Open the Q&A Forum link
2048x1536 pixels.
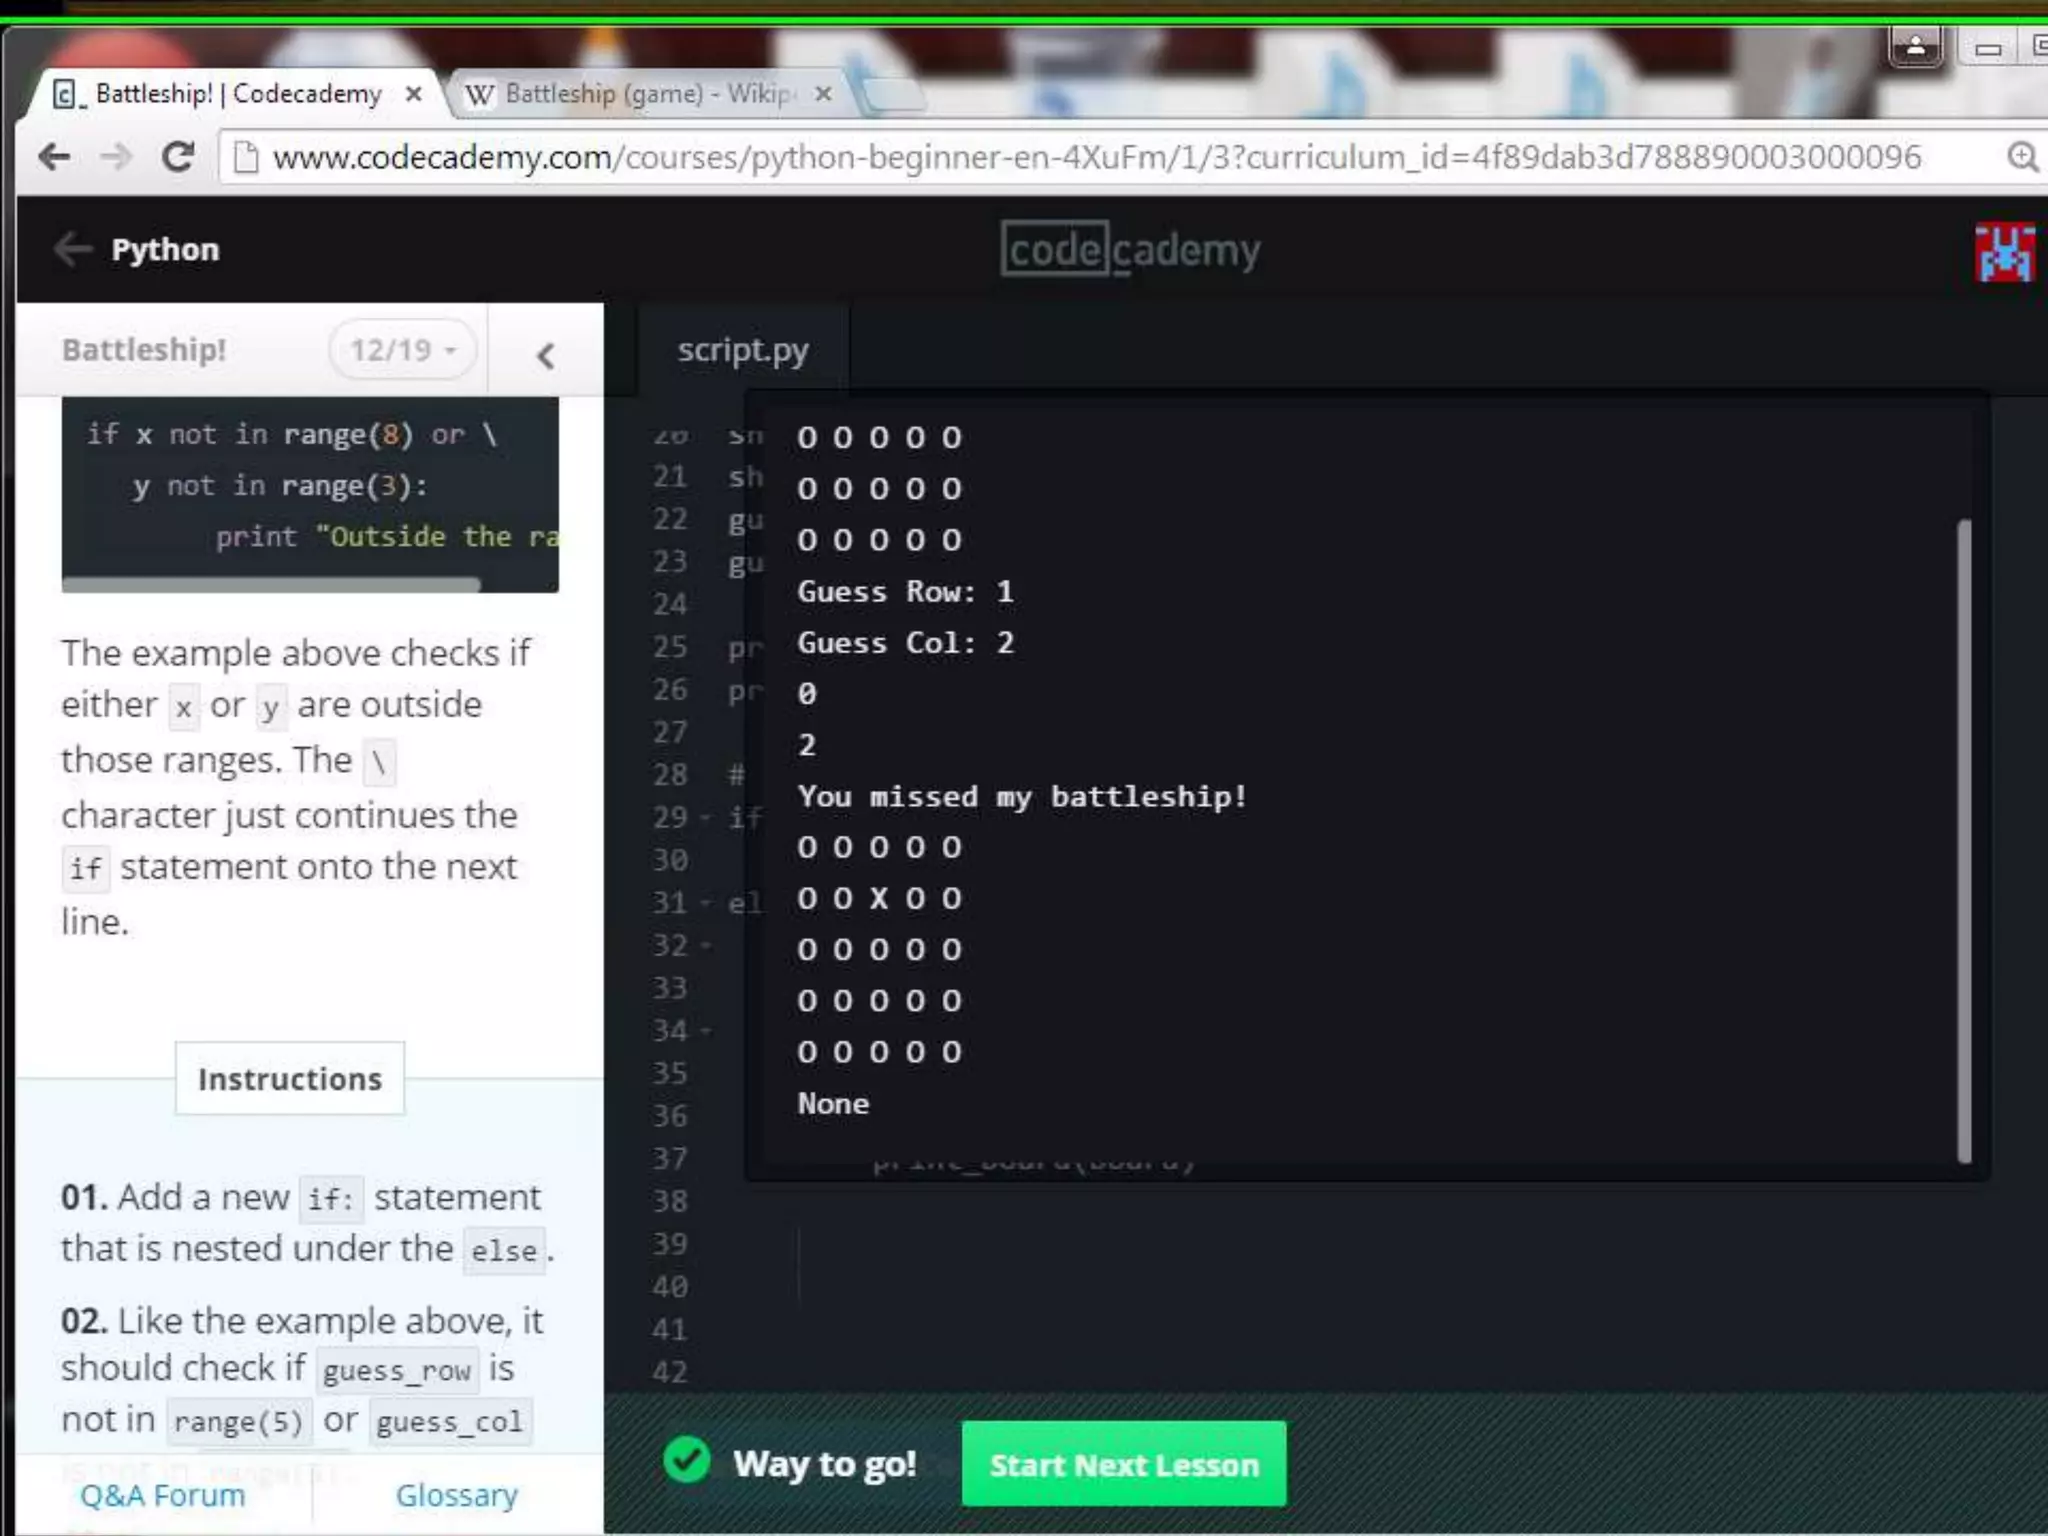click(162, 1495)
